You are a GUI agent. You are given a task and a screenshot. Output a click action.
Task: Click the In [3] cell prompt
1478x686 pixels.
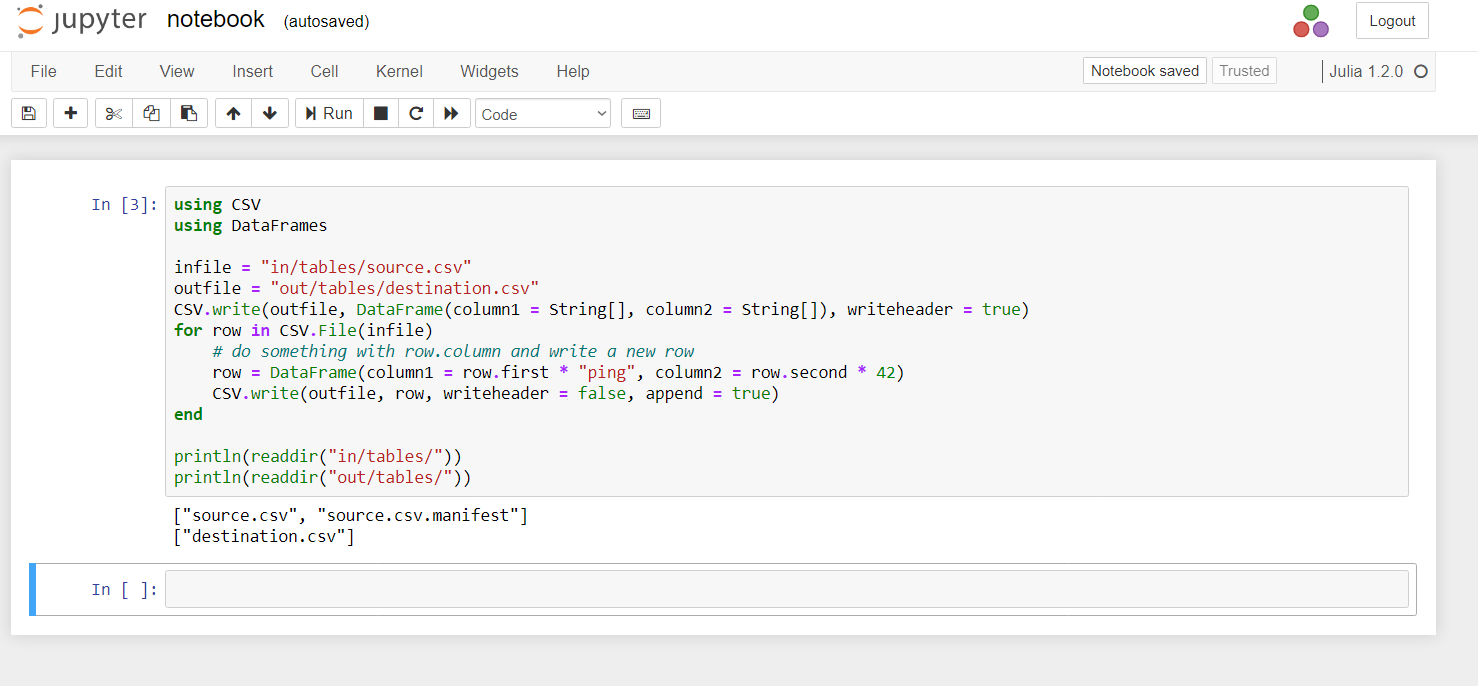[x=125, y=204]
